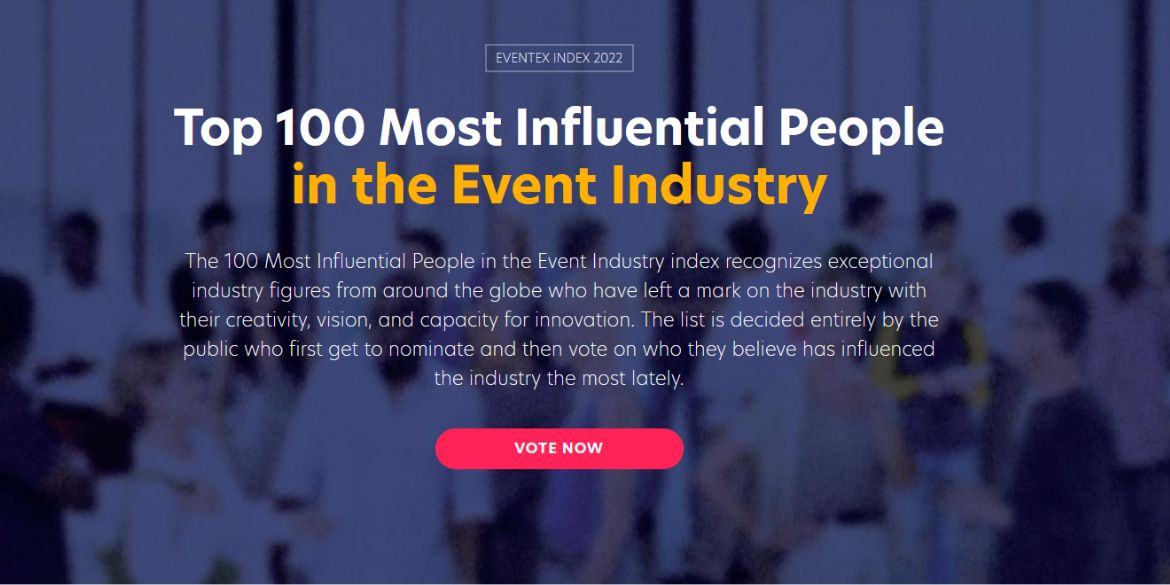
Task: Click "lately" at the paragraph's end
Action: [655, 379]
